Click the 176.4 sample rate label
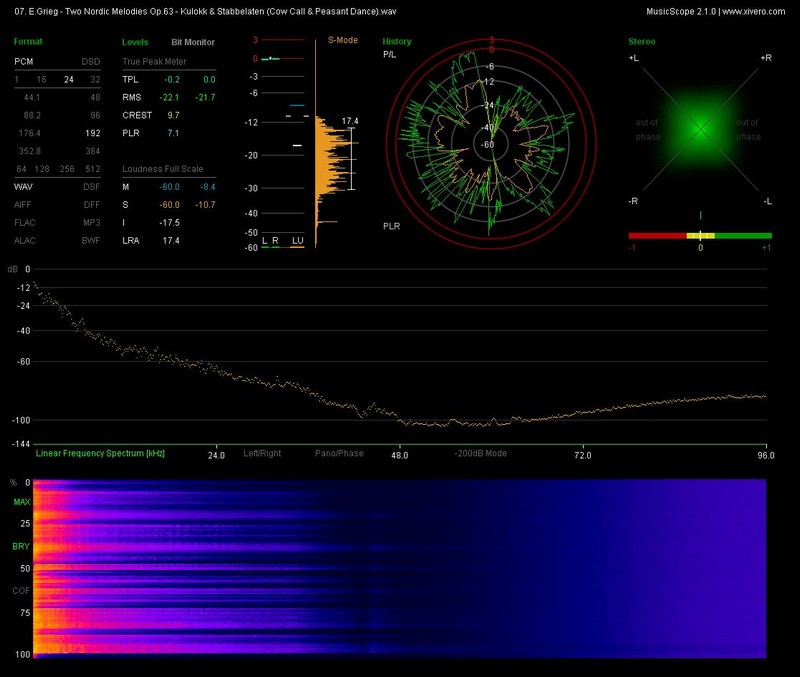800x677 pixels. [x=30, y=133]
